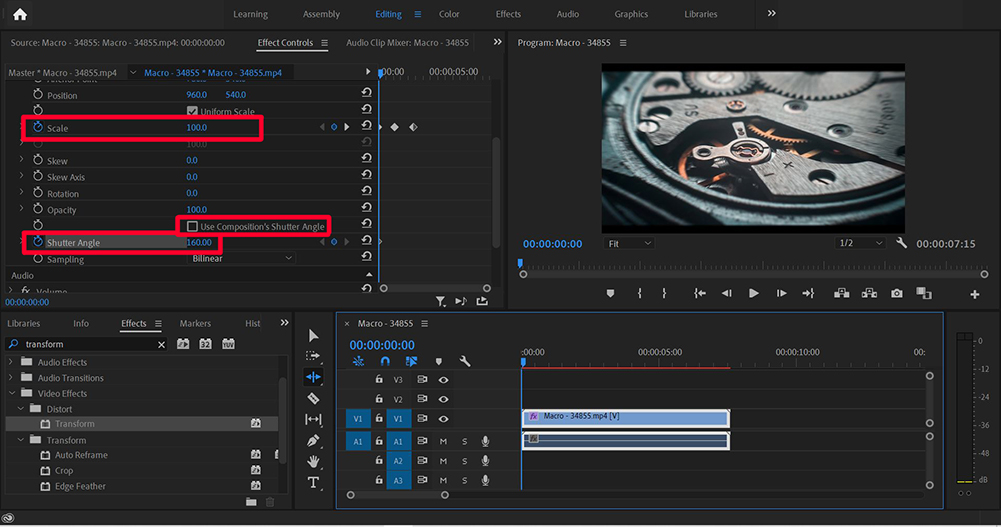Open the Audio Clip Mixer tab
Screen dimensions: 1001x527
click(x=407, y=43)
